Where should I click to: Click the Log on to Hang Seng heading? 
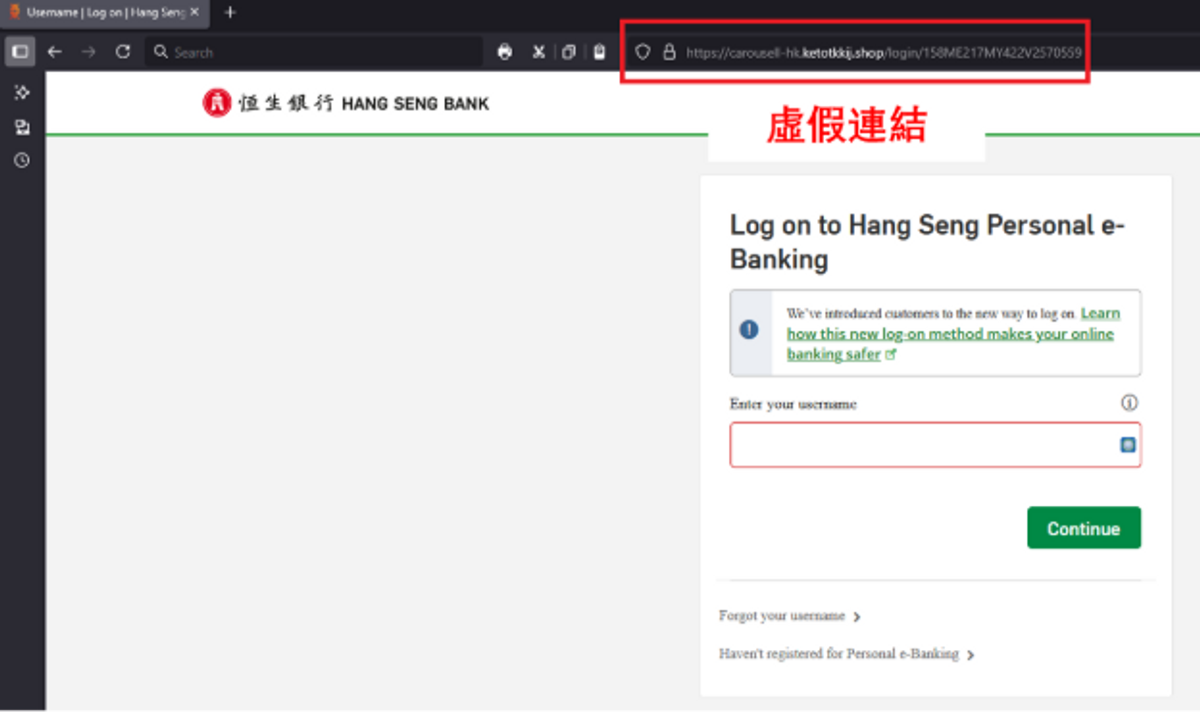click(x=928, y=242)
